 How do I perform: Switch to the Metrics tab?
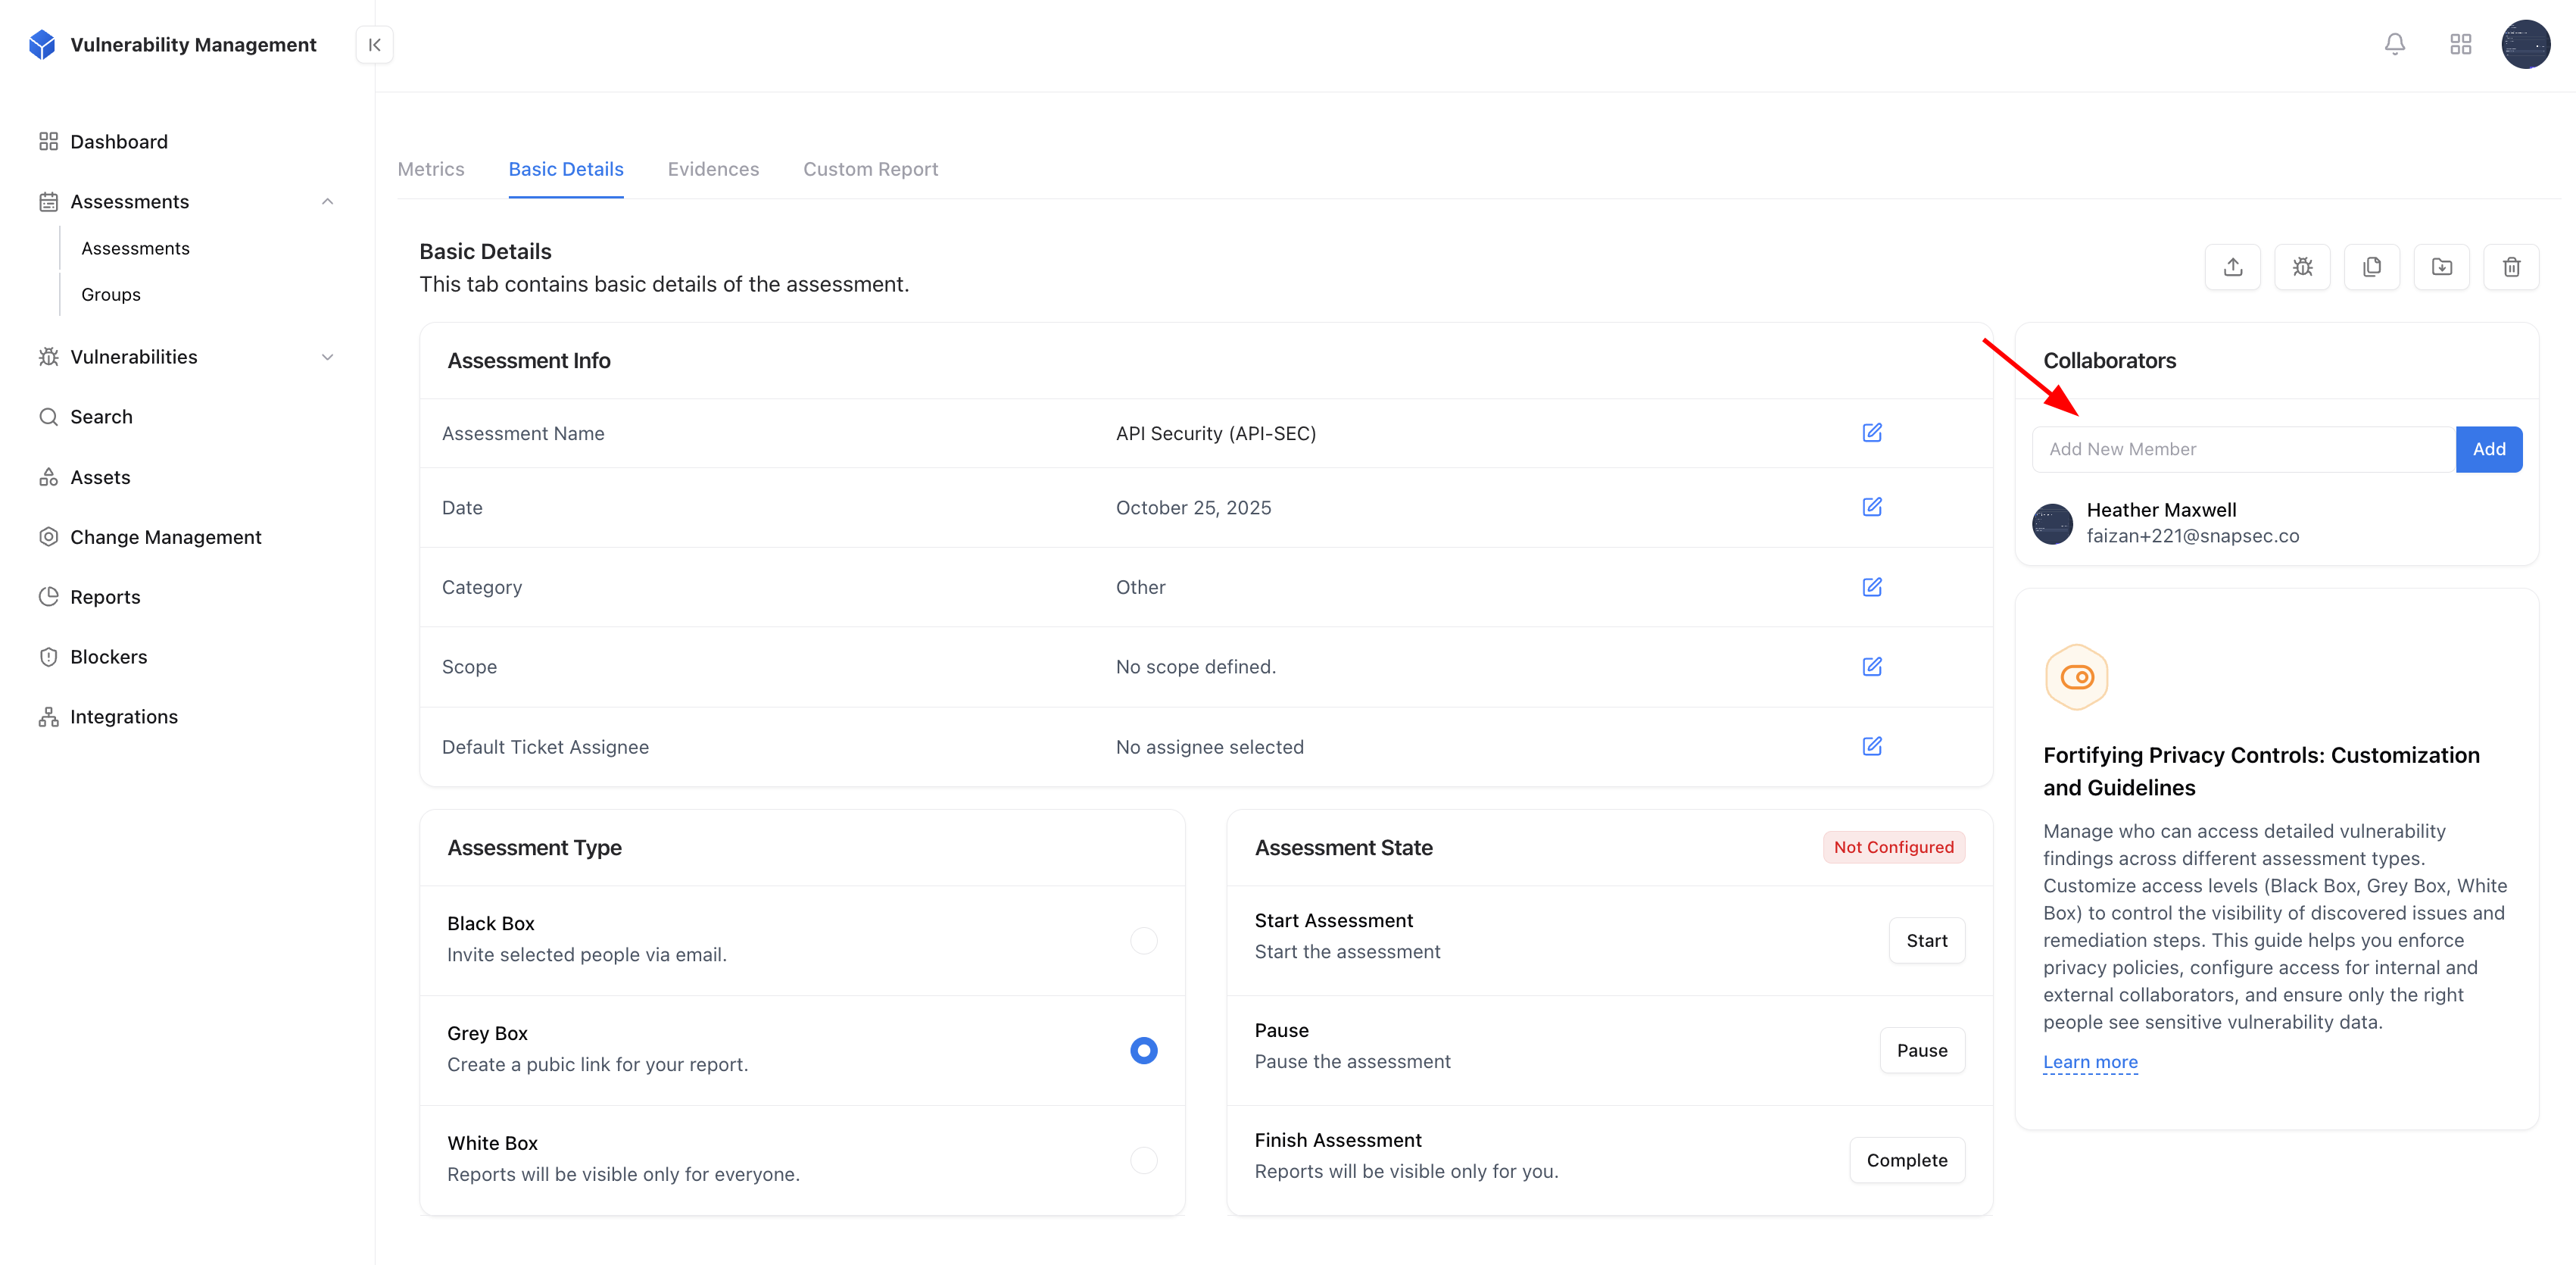[x=430, y=169]
